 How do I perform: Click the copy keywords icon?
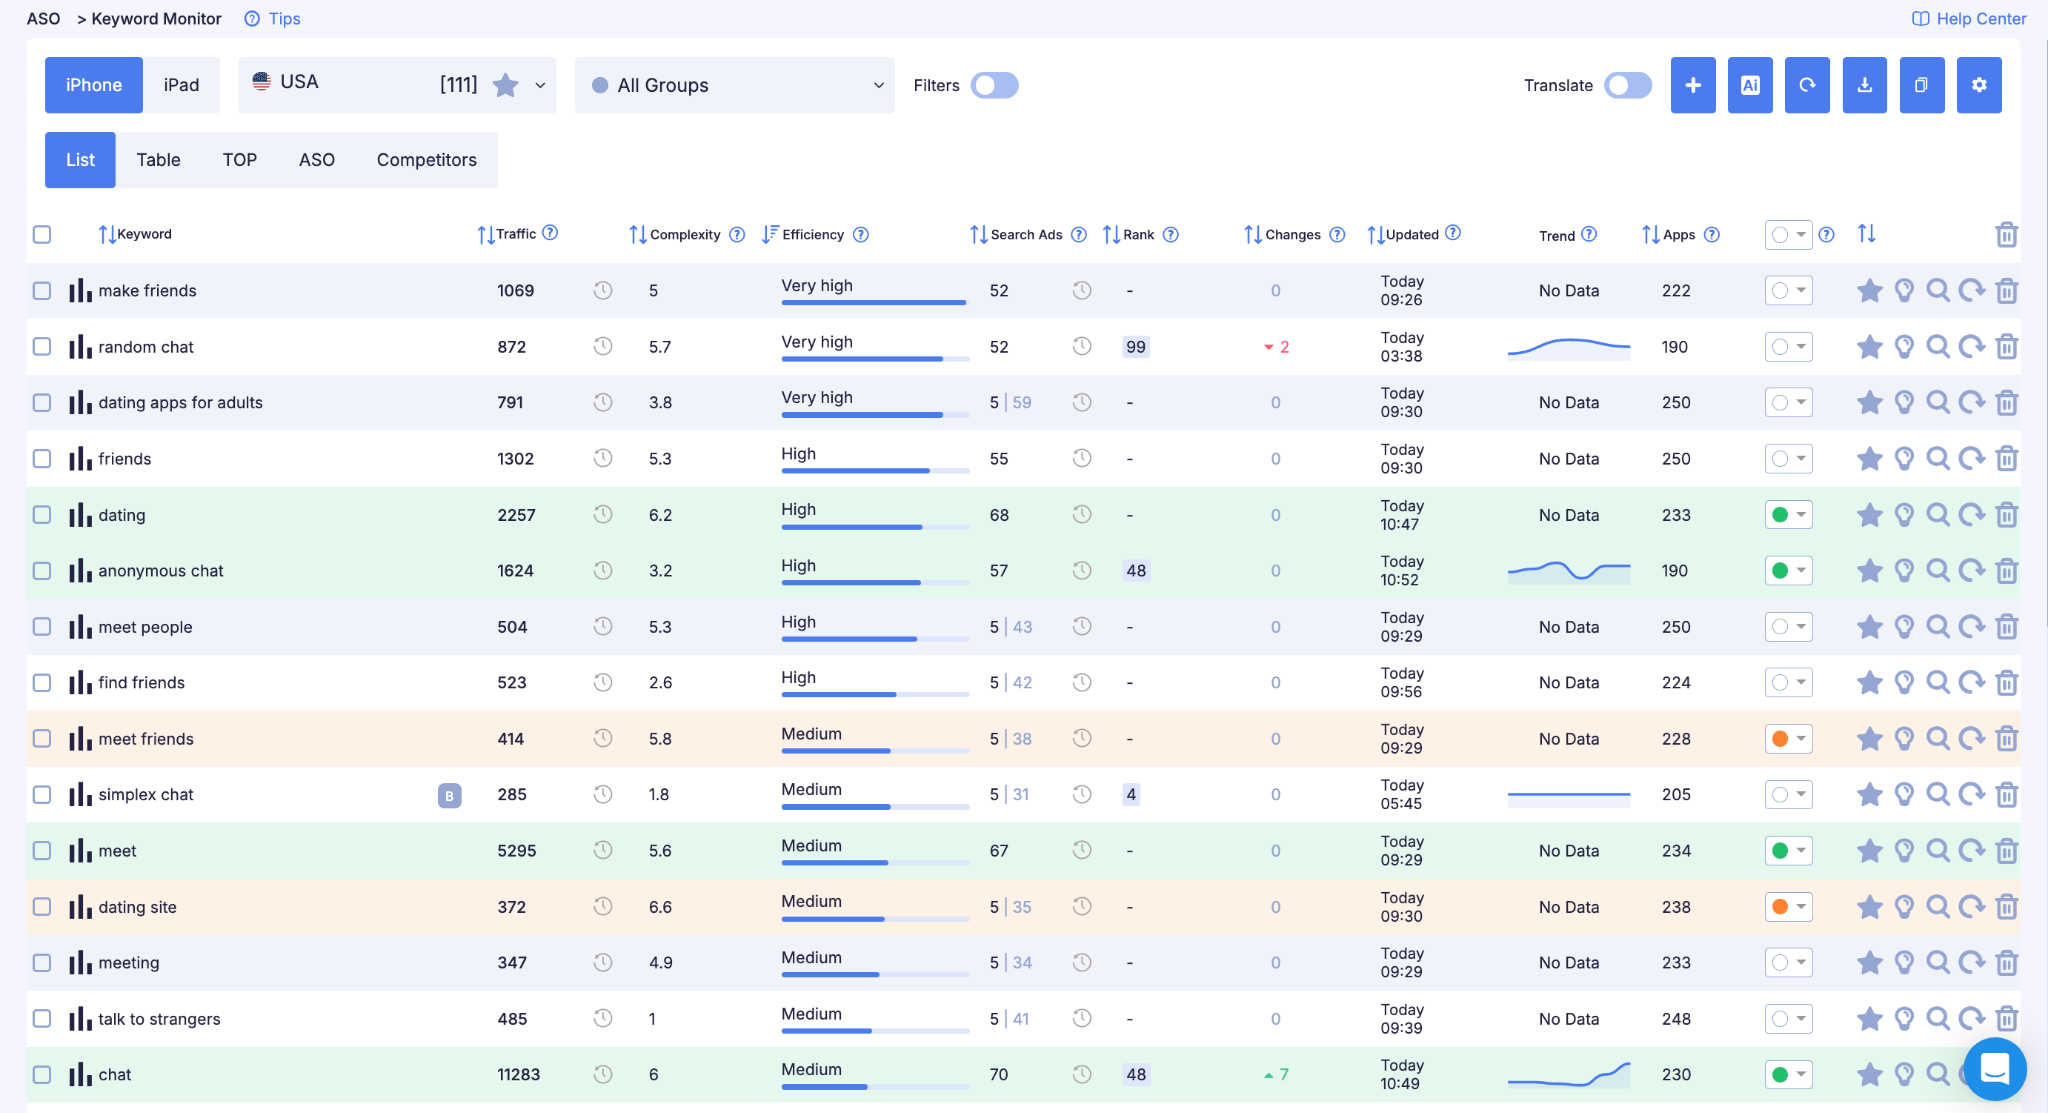point(1922,85)
